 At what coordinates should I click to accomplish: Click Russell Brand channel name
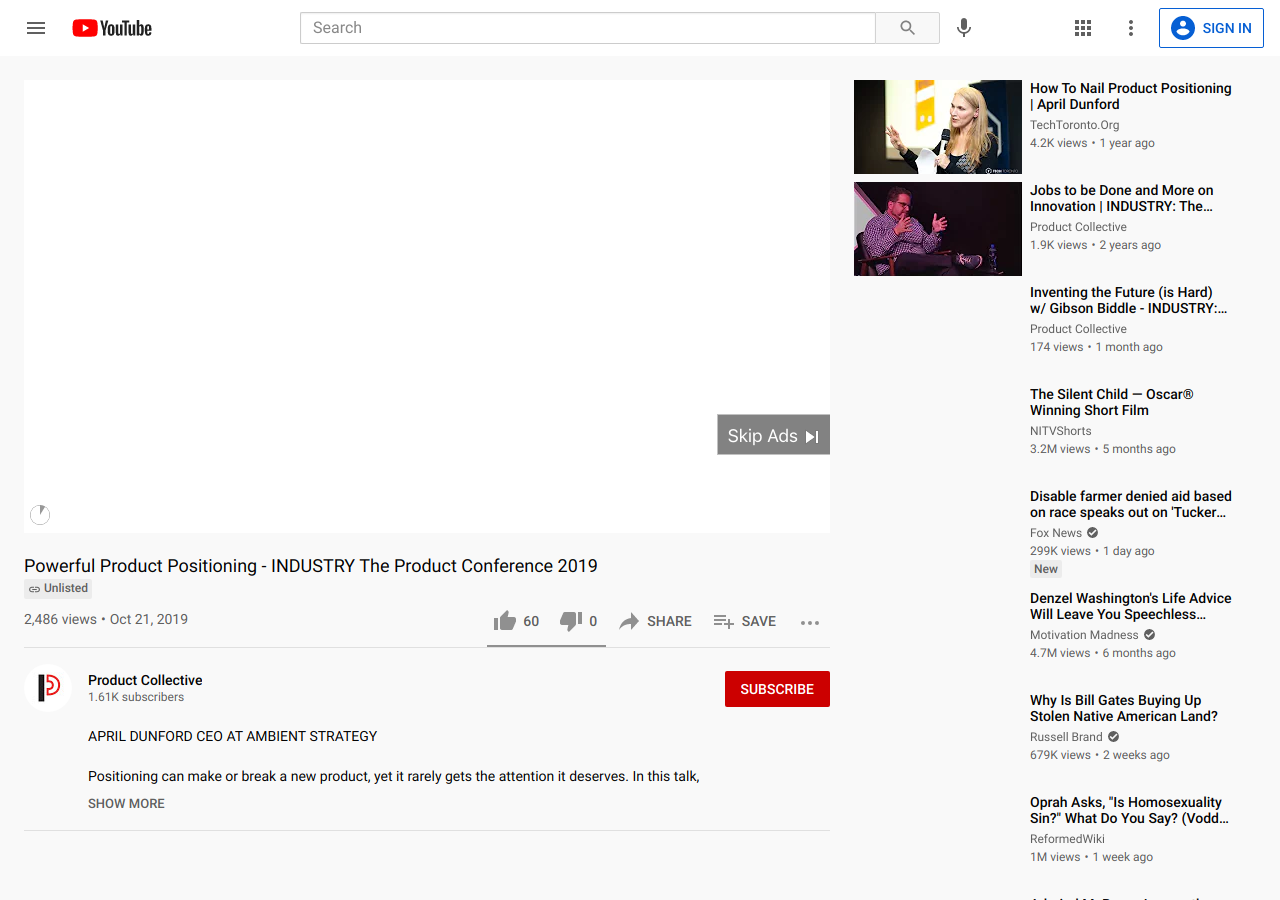1066,737
